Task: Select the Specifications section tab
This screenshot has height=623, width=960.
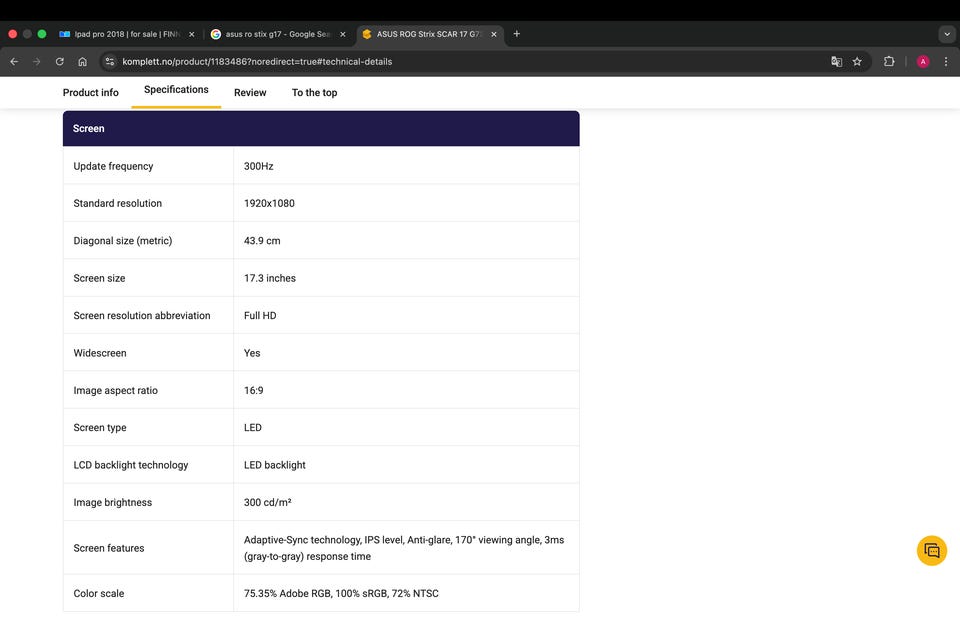Action: click(x=176, y=90)
